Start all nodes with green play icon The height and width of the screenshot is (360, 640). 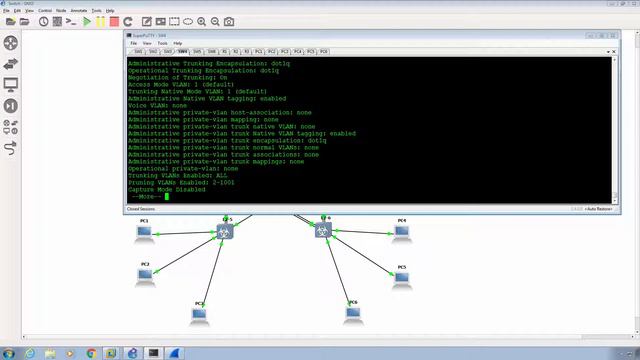pyautogui.click(x=87, y=22)
